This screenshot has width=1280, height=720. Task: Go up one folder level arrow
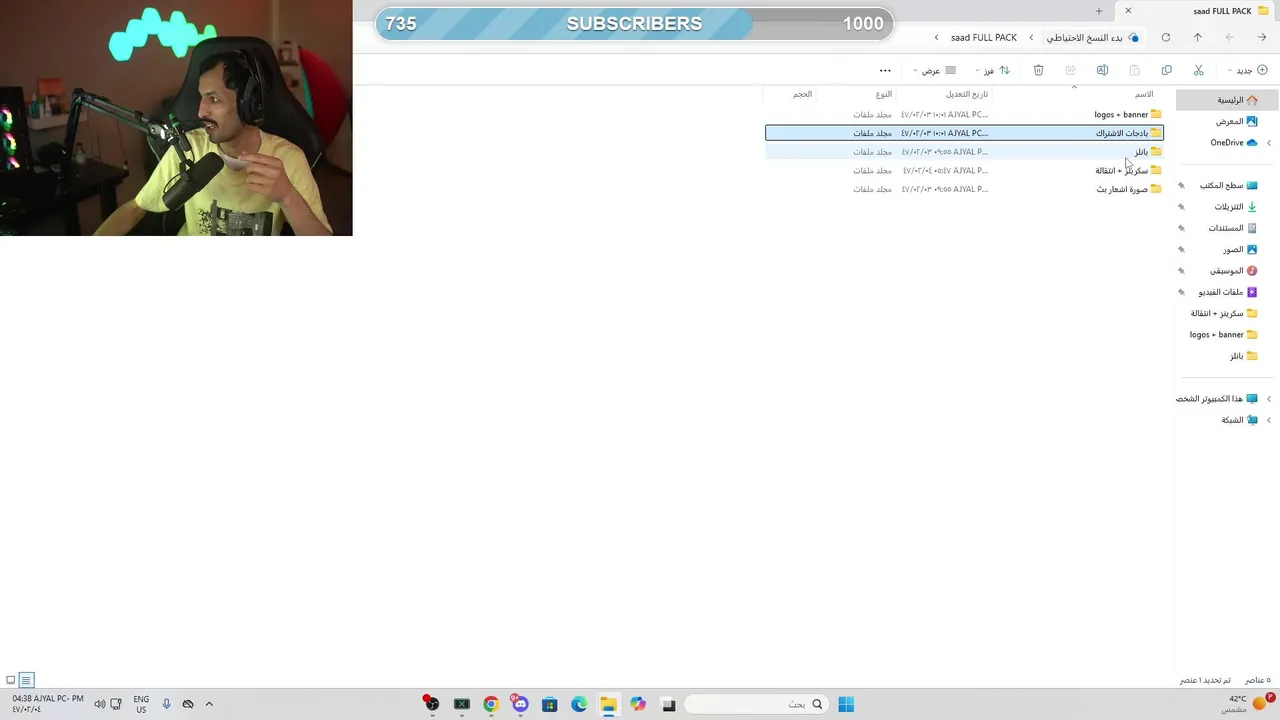tap(1197, 37)
